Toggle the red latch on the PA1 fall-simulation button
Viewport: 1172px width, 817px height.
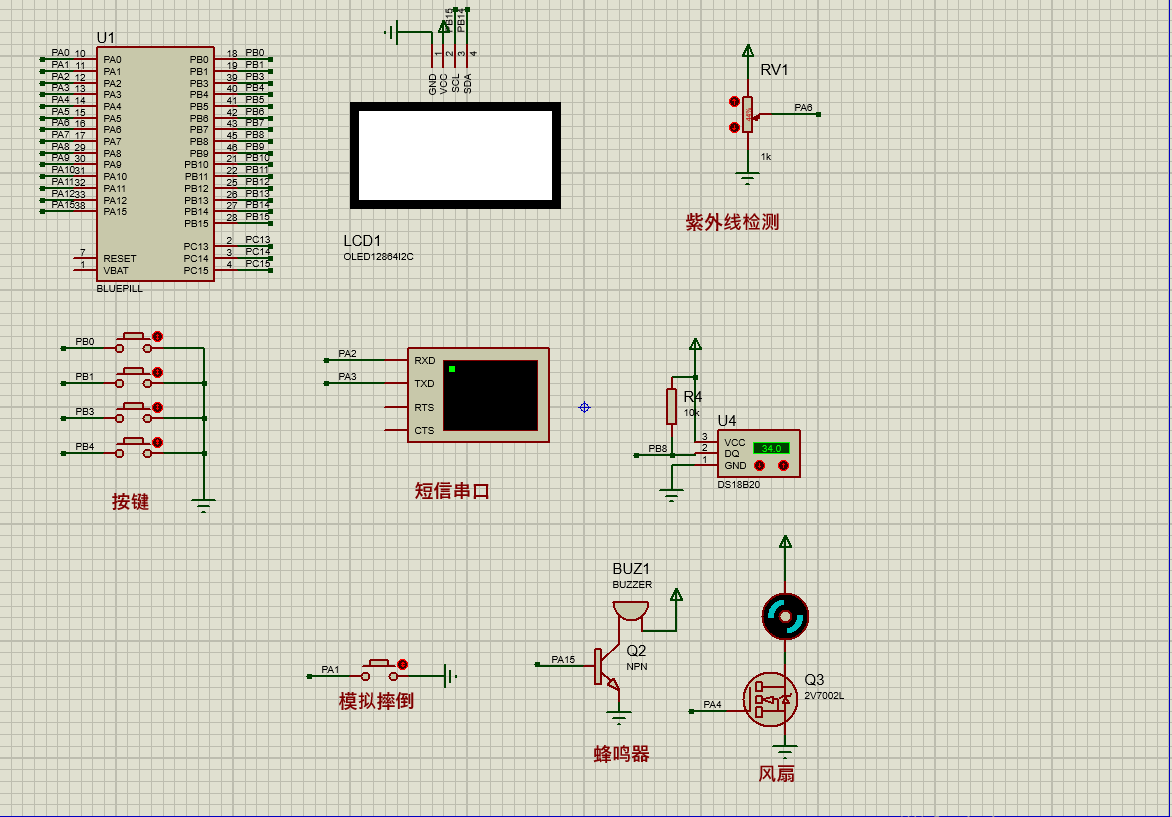(403, 664)
